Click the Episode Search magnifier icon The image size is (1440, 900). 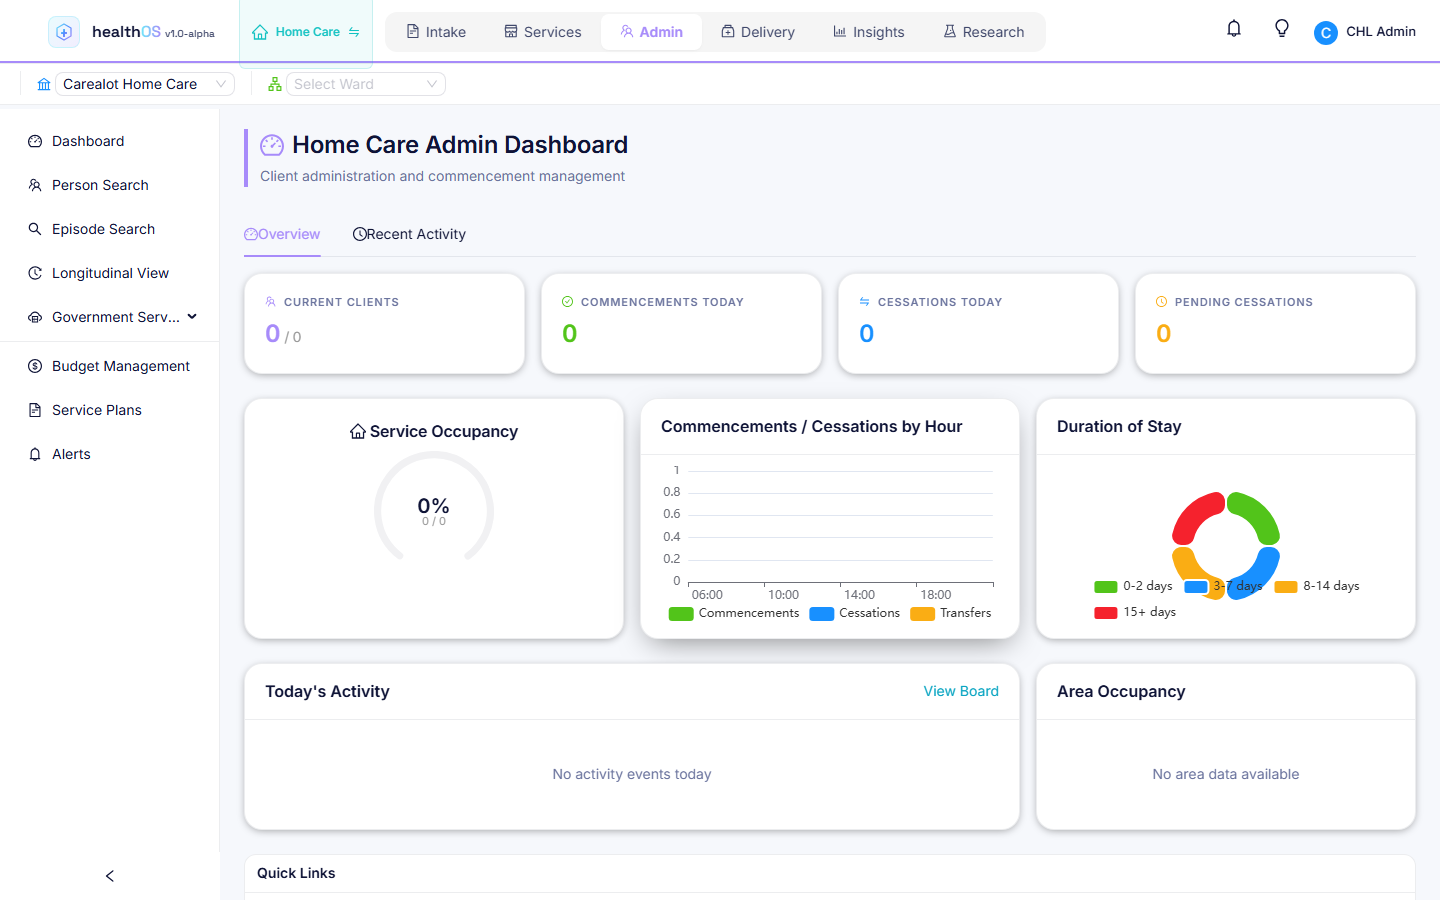coord(35,229)
